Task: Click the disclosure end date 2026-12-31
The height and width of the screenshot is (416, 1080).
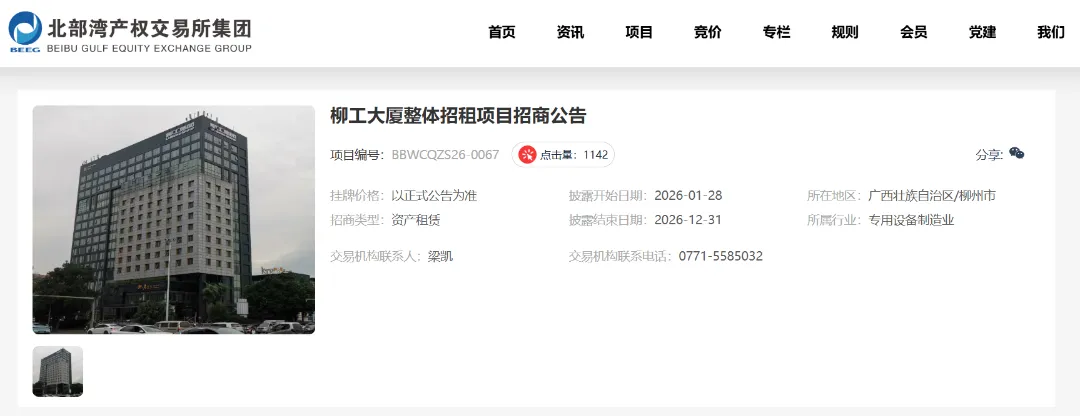Action: [688, 220]
